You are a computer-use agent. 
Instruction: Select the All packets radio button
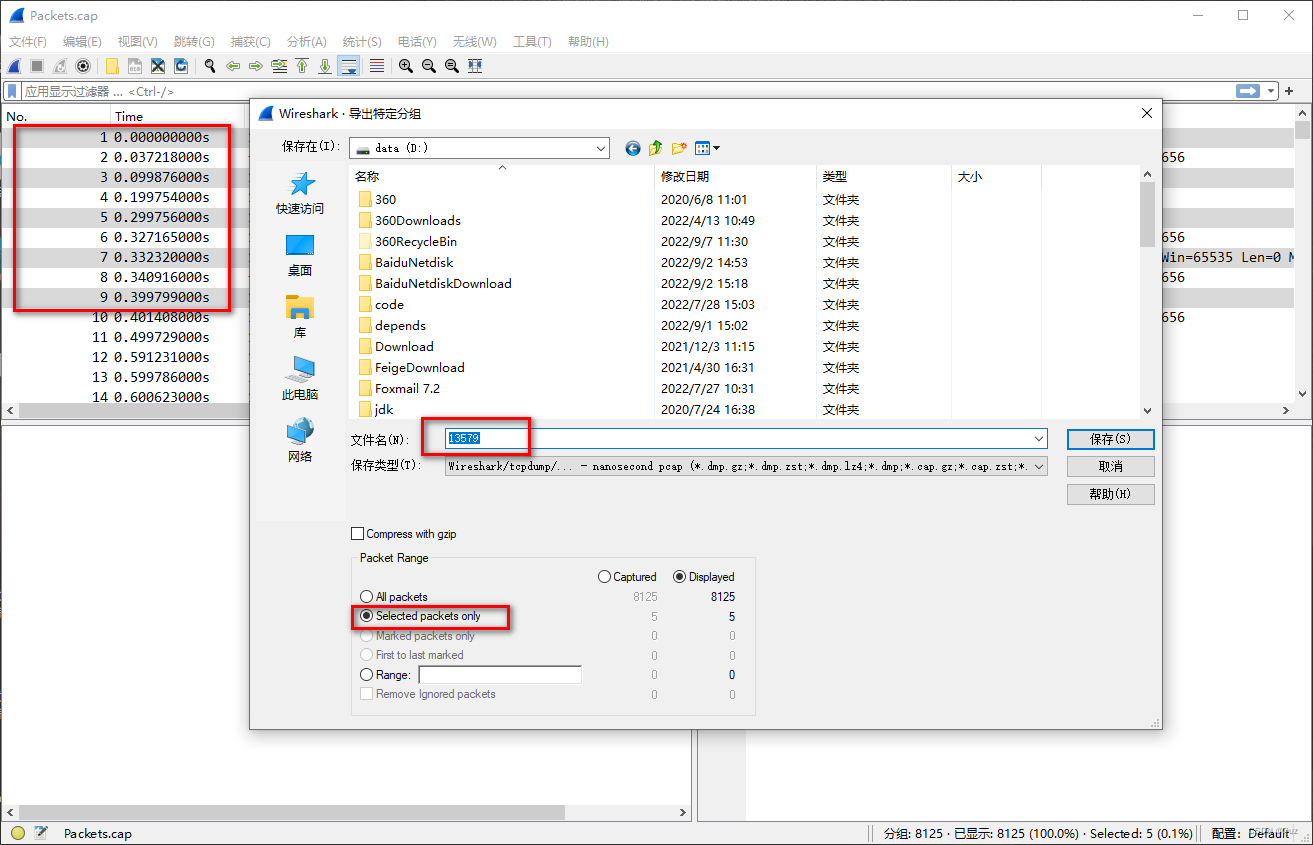(366, 597)
